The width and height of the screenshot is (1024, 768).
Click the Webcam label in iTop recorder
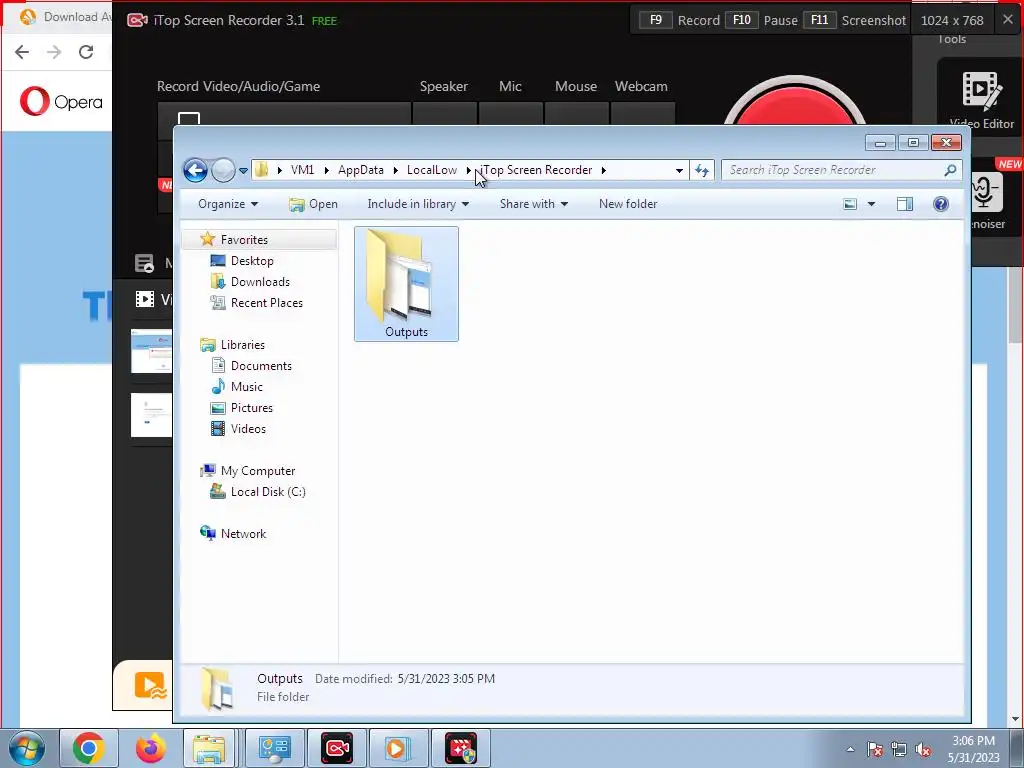pyautogui.click(x=641, y=86)
